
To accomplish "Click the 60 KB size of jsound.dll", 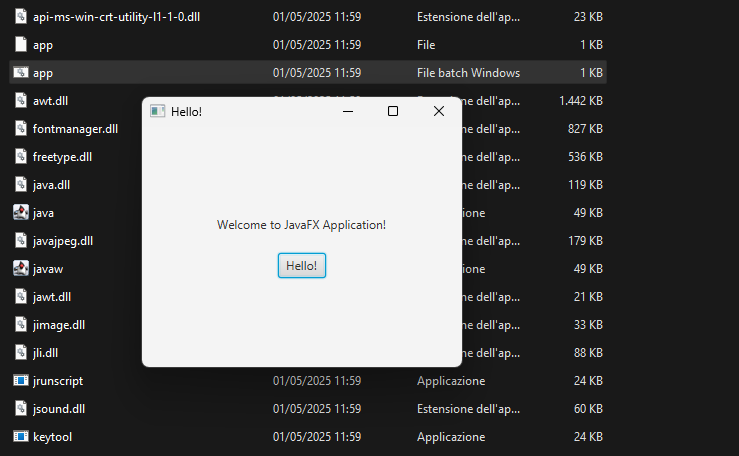I will (x=588, y=408).
